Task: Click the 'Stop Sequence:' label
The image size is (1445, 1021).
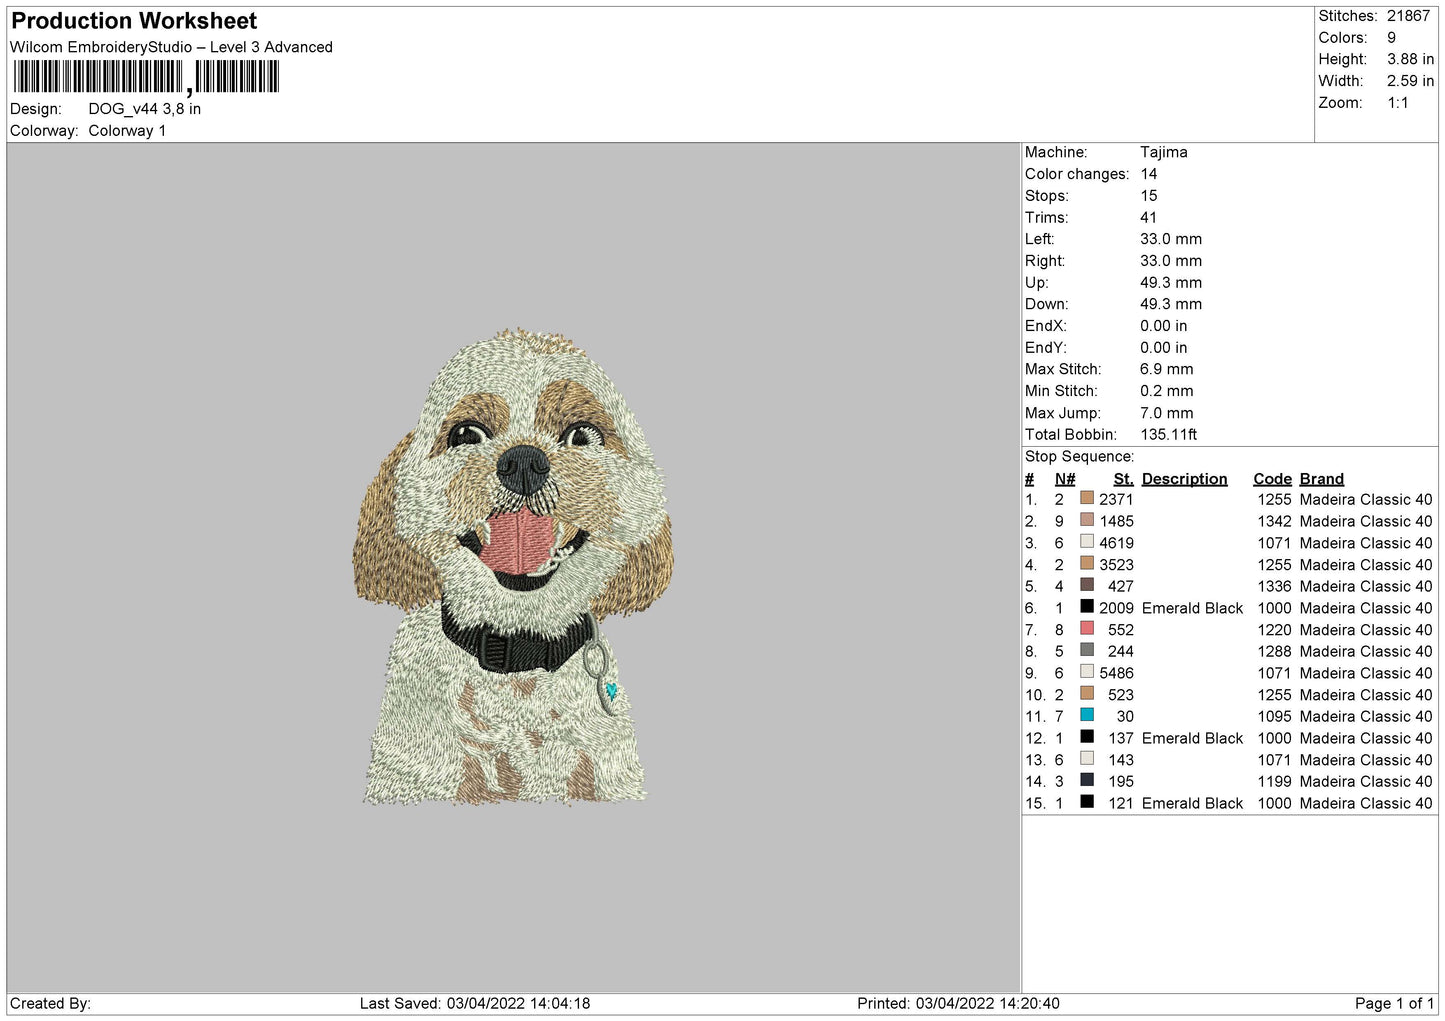Action: click(x=1080, y=457)
